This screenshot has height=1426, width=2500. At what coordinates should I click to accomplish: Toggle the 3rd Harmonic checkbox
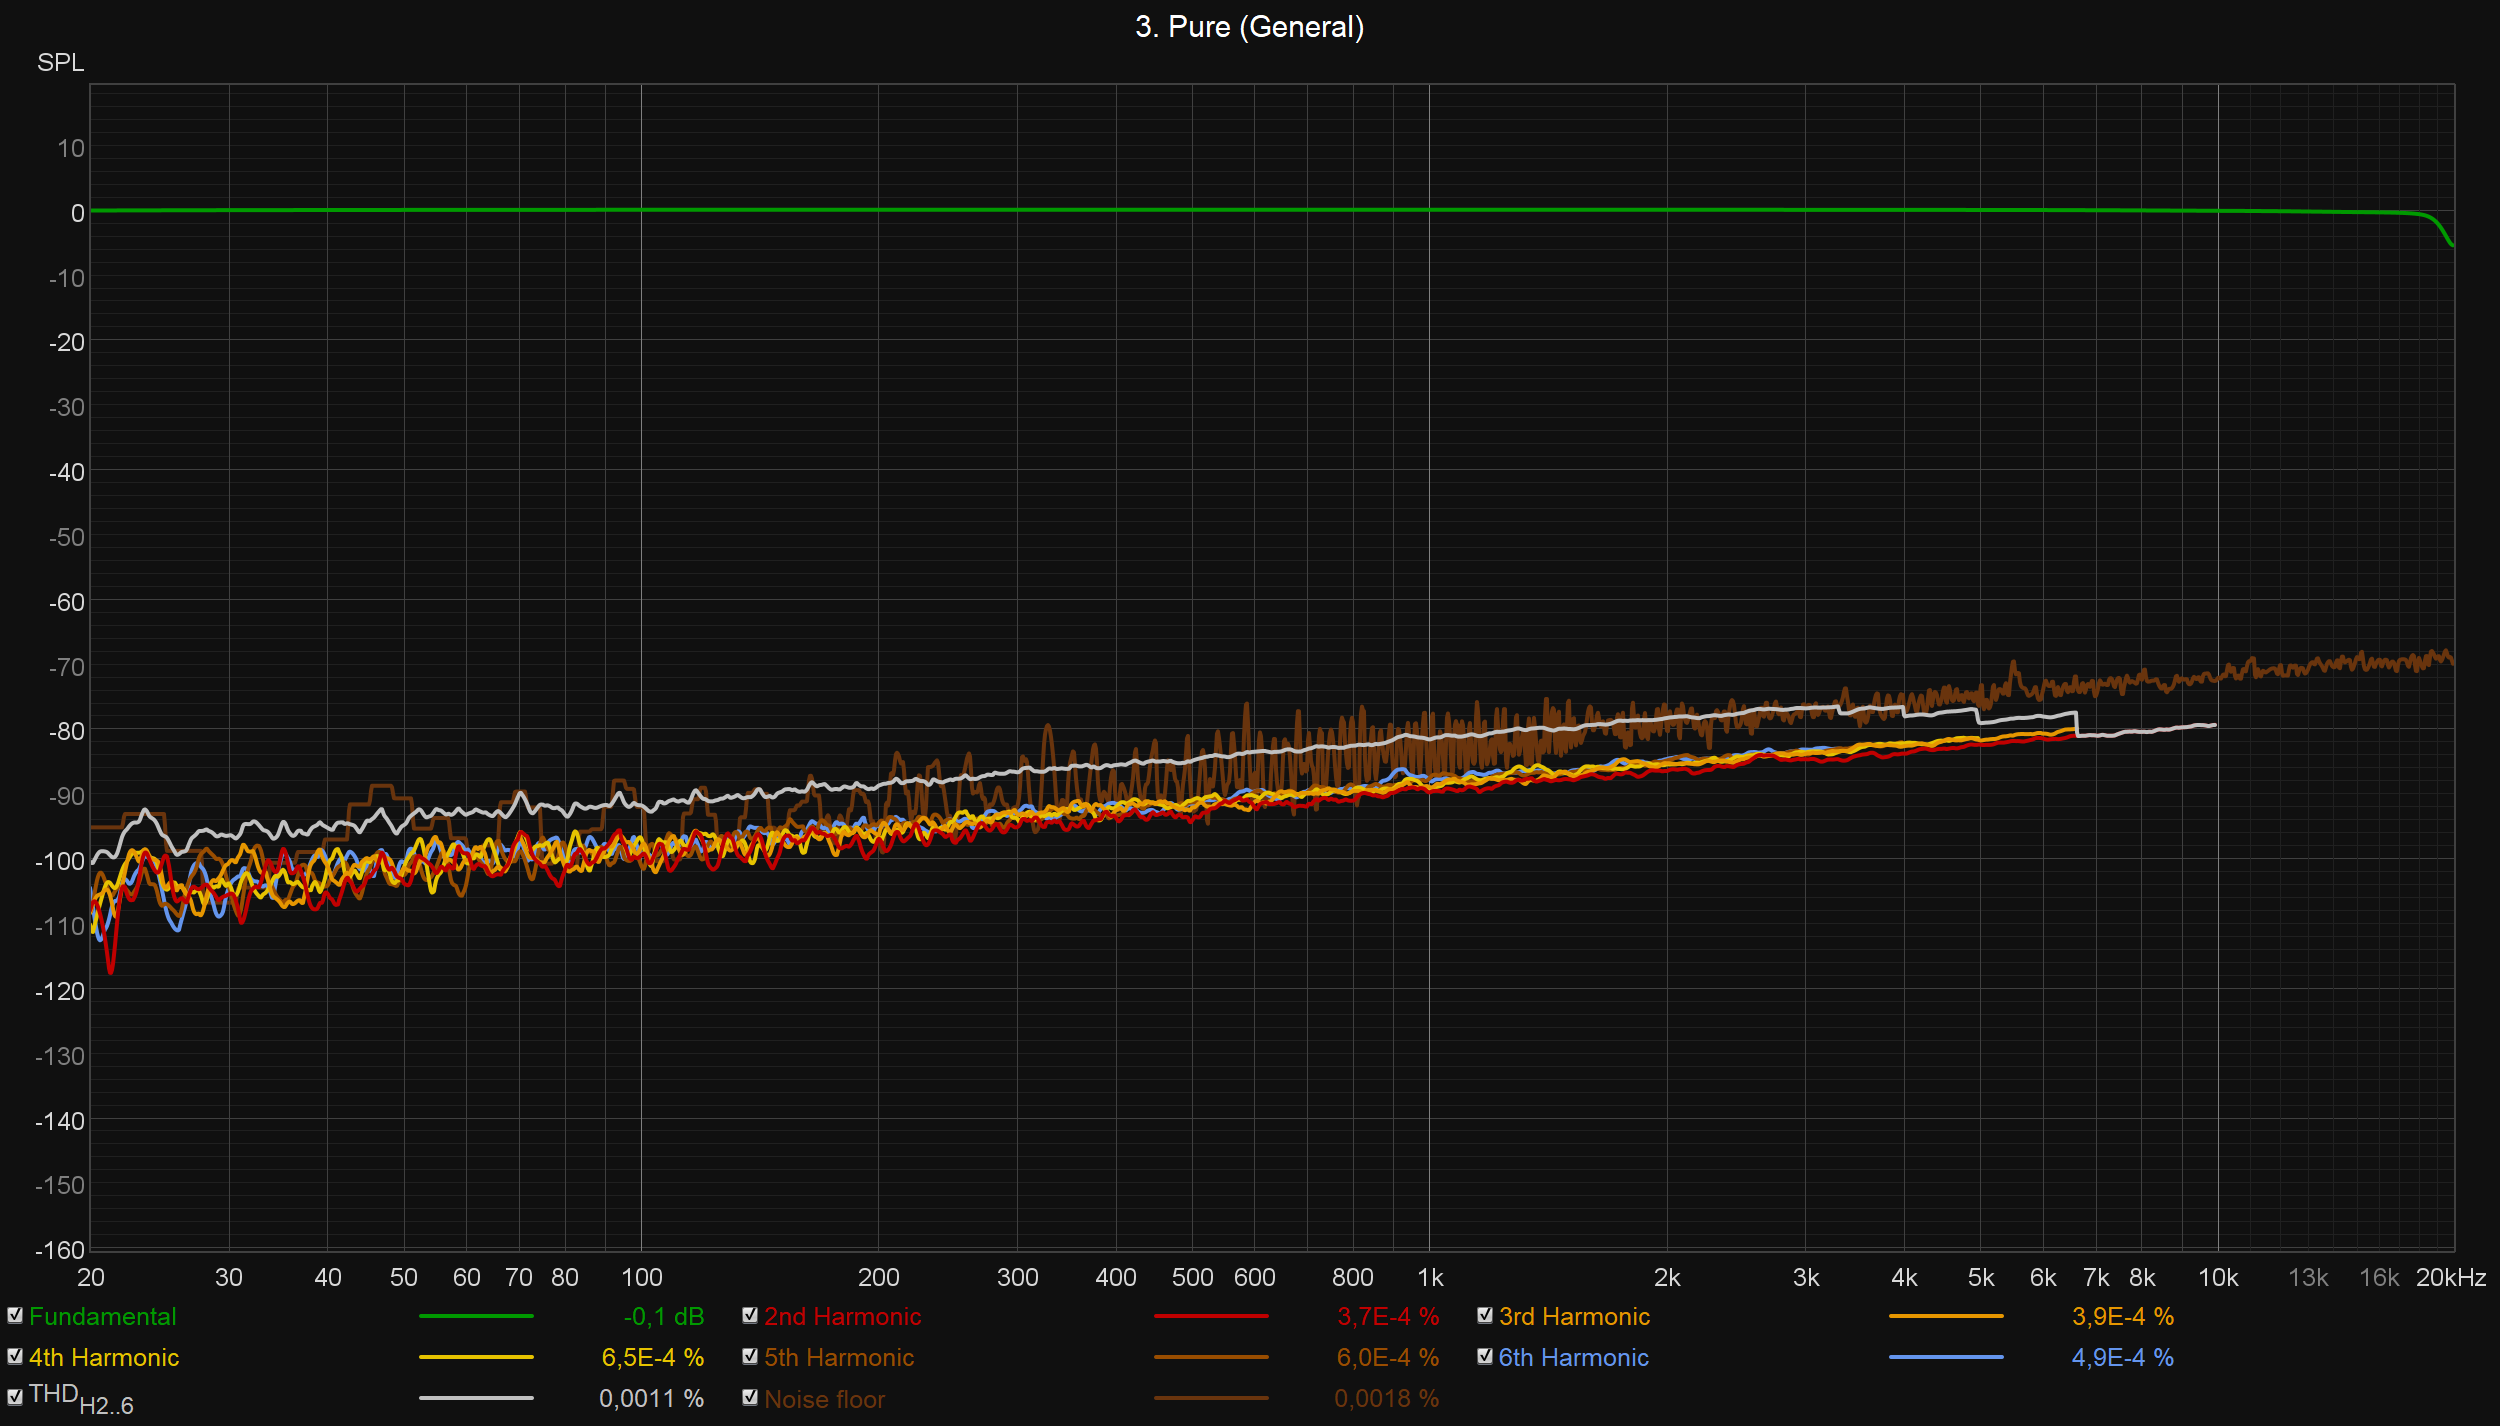coord(1485,1316)
